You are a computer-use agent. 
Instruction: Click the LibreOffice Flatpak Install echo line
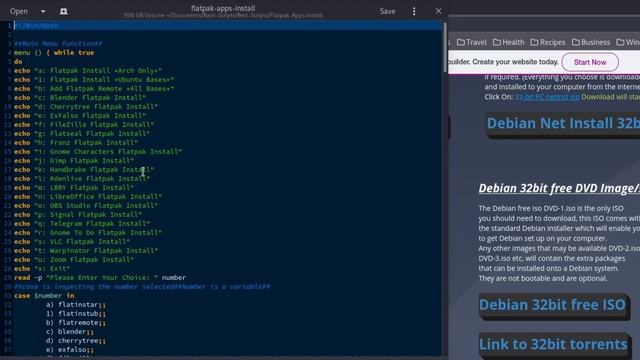(x=88, y=197)
